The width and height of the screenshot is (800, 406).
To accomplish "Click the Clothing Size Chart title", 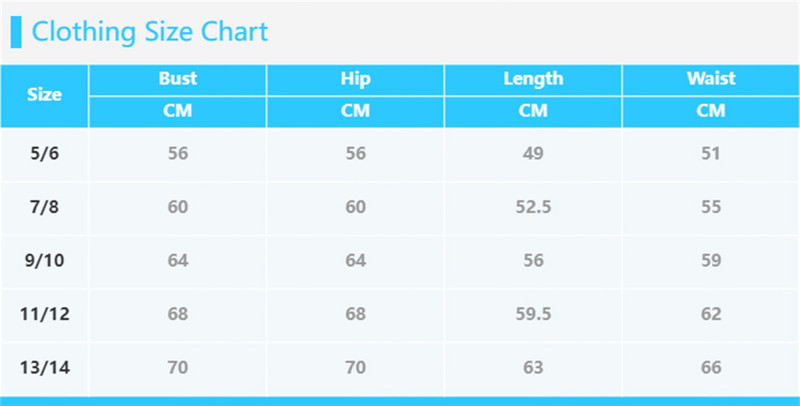I will [150, 31].
